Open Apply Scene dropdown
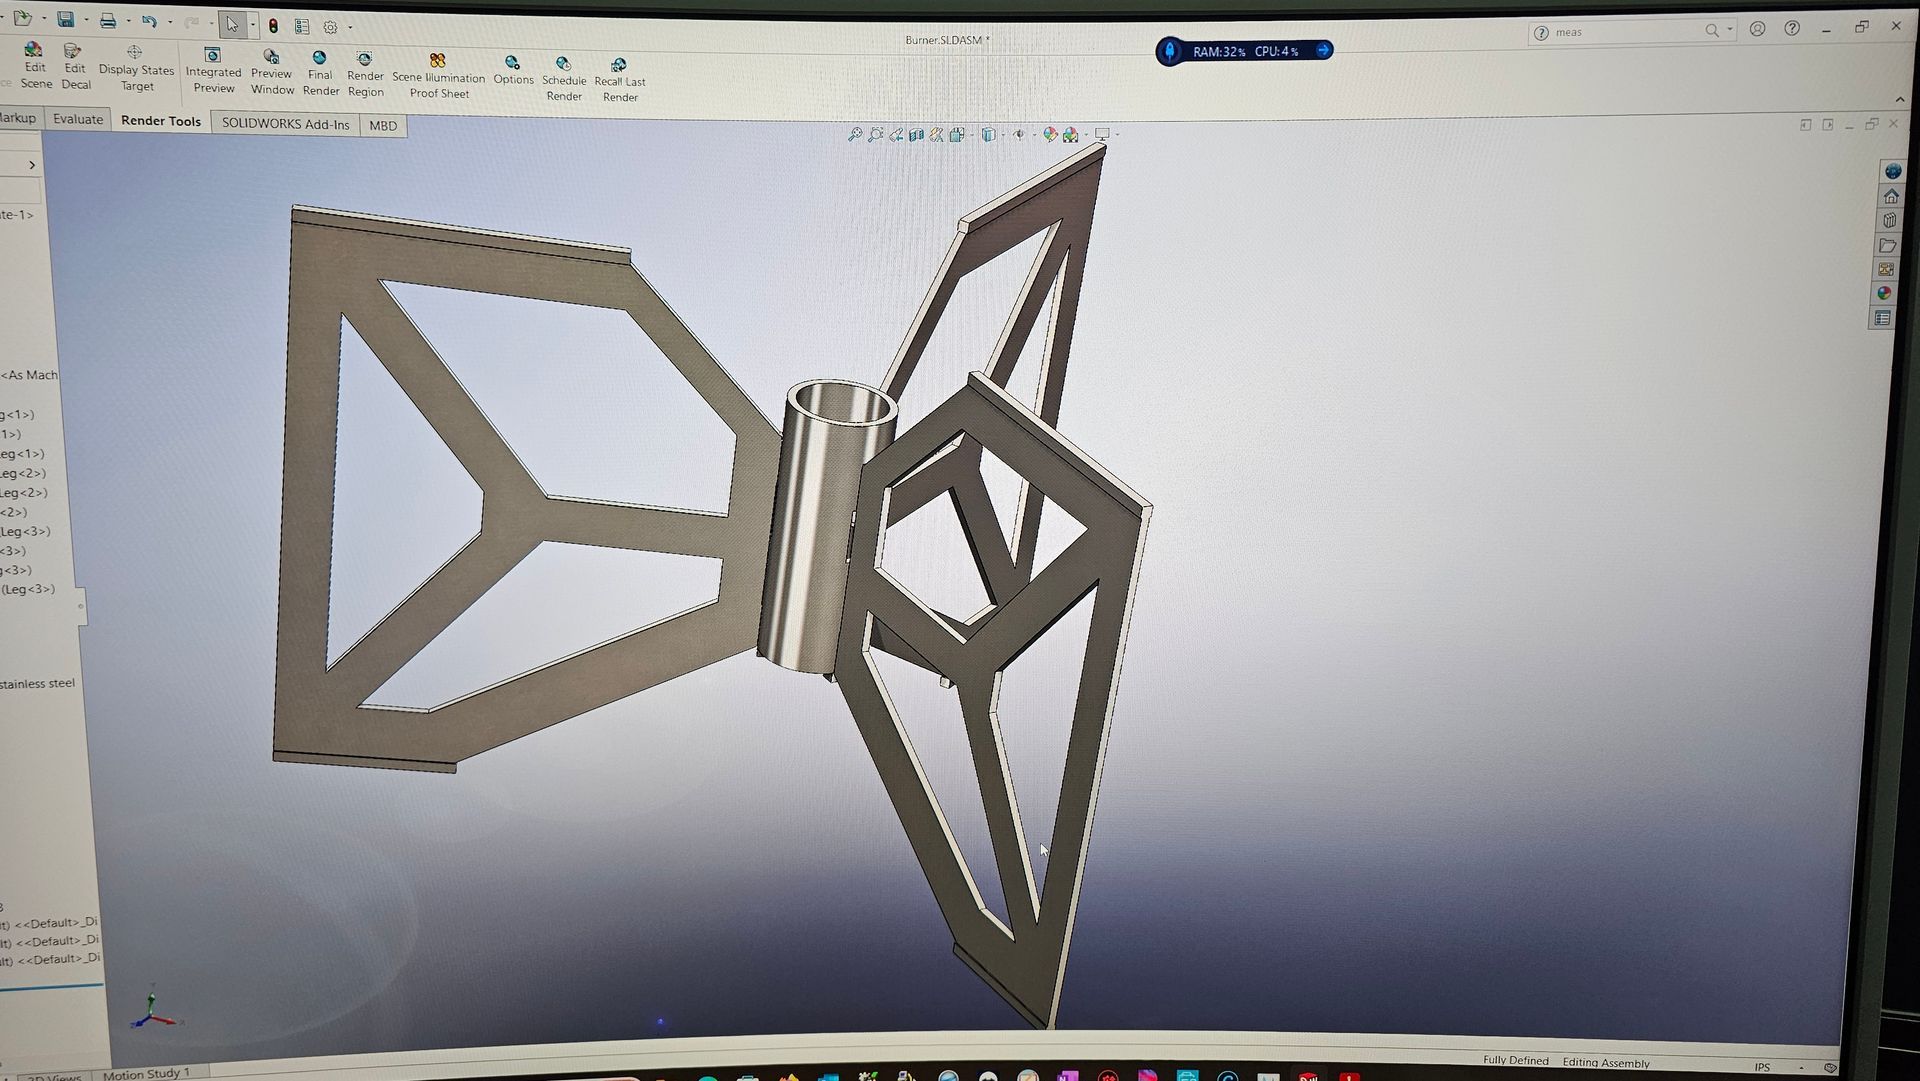Viewport: 1920px width, 1081px height. coord(1074,134)
